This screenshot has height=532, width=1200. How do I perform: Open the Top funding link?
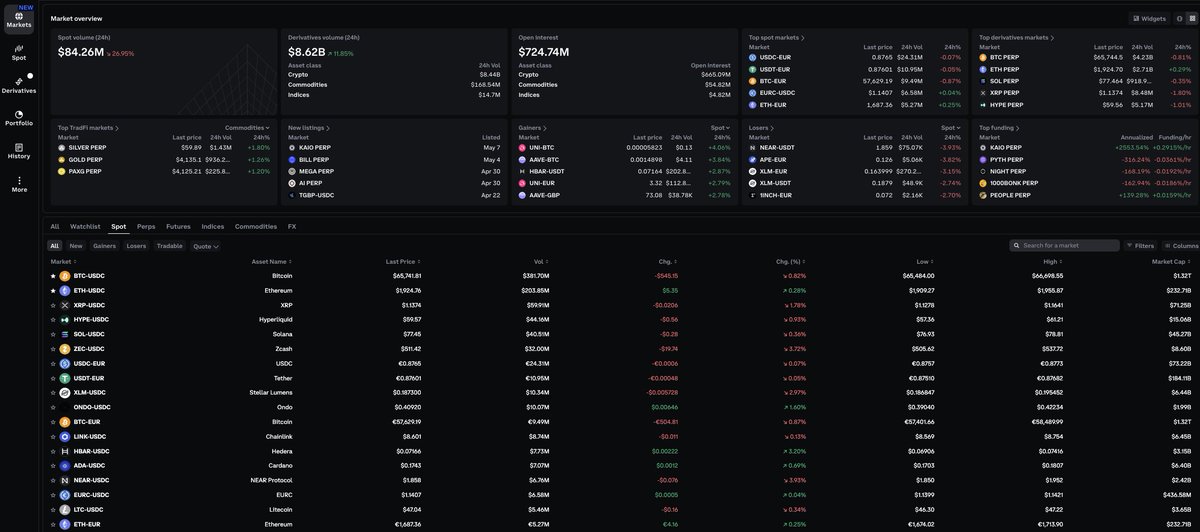point(998,128)
